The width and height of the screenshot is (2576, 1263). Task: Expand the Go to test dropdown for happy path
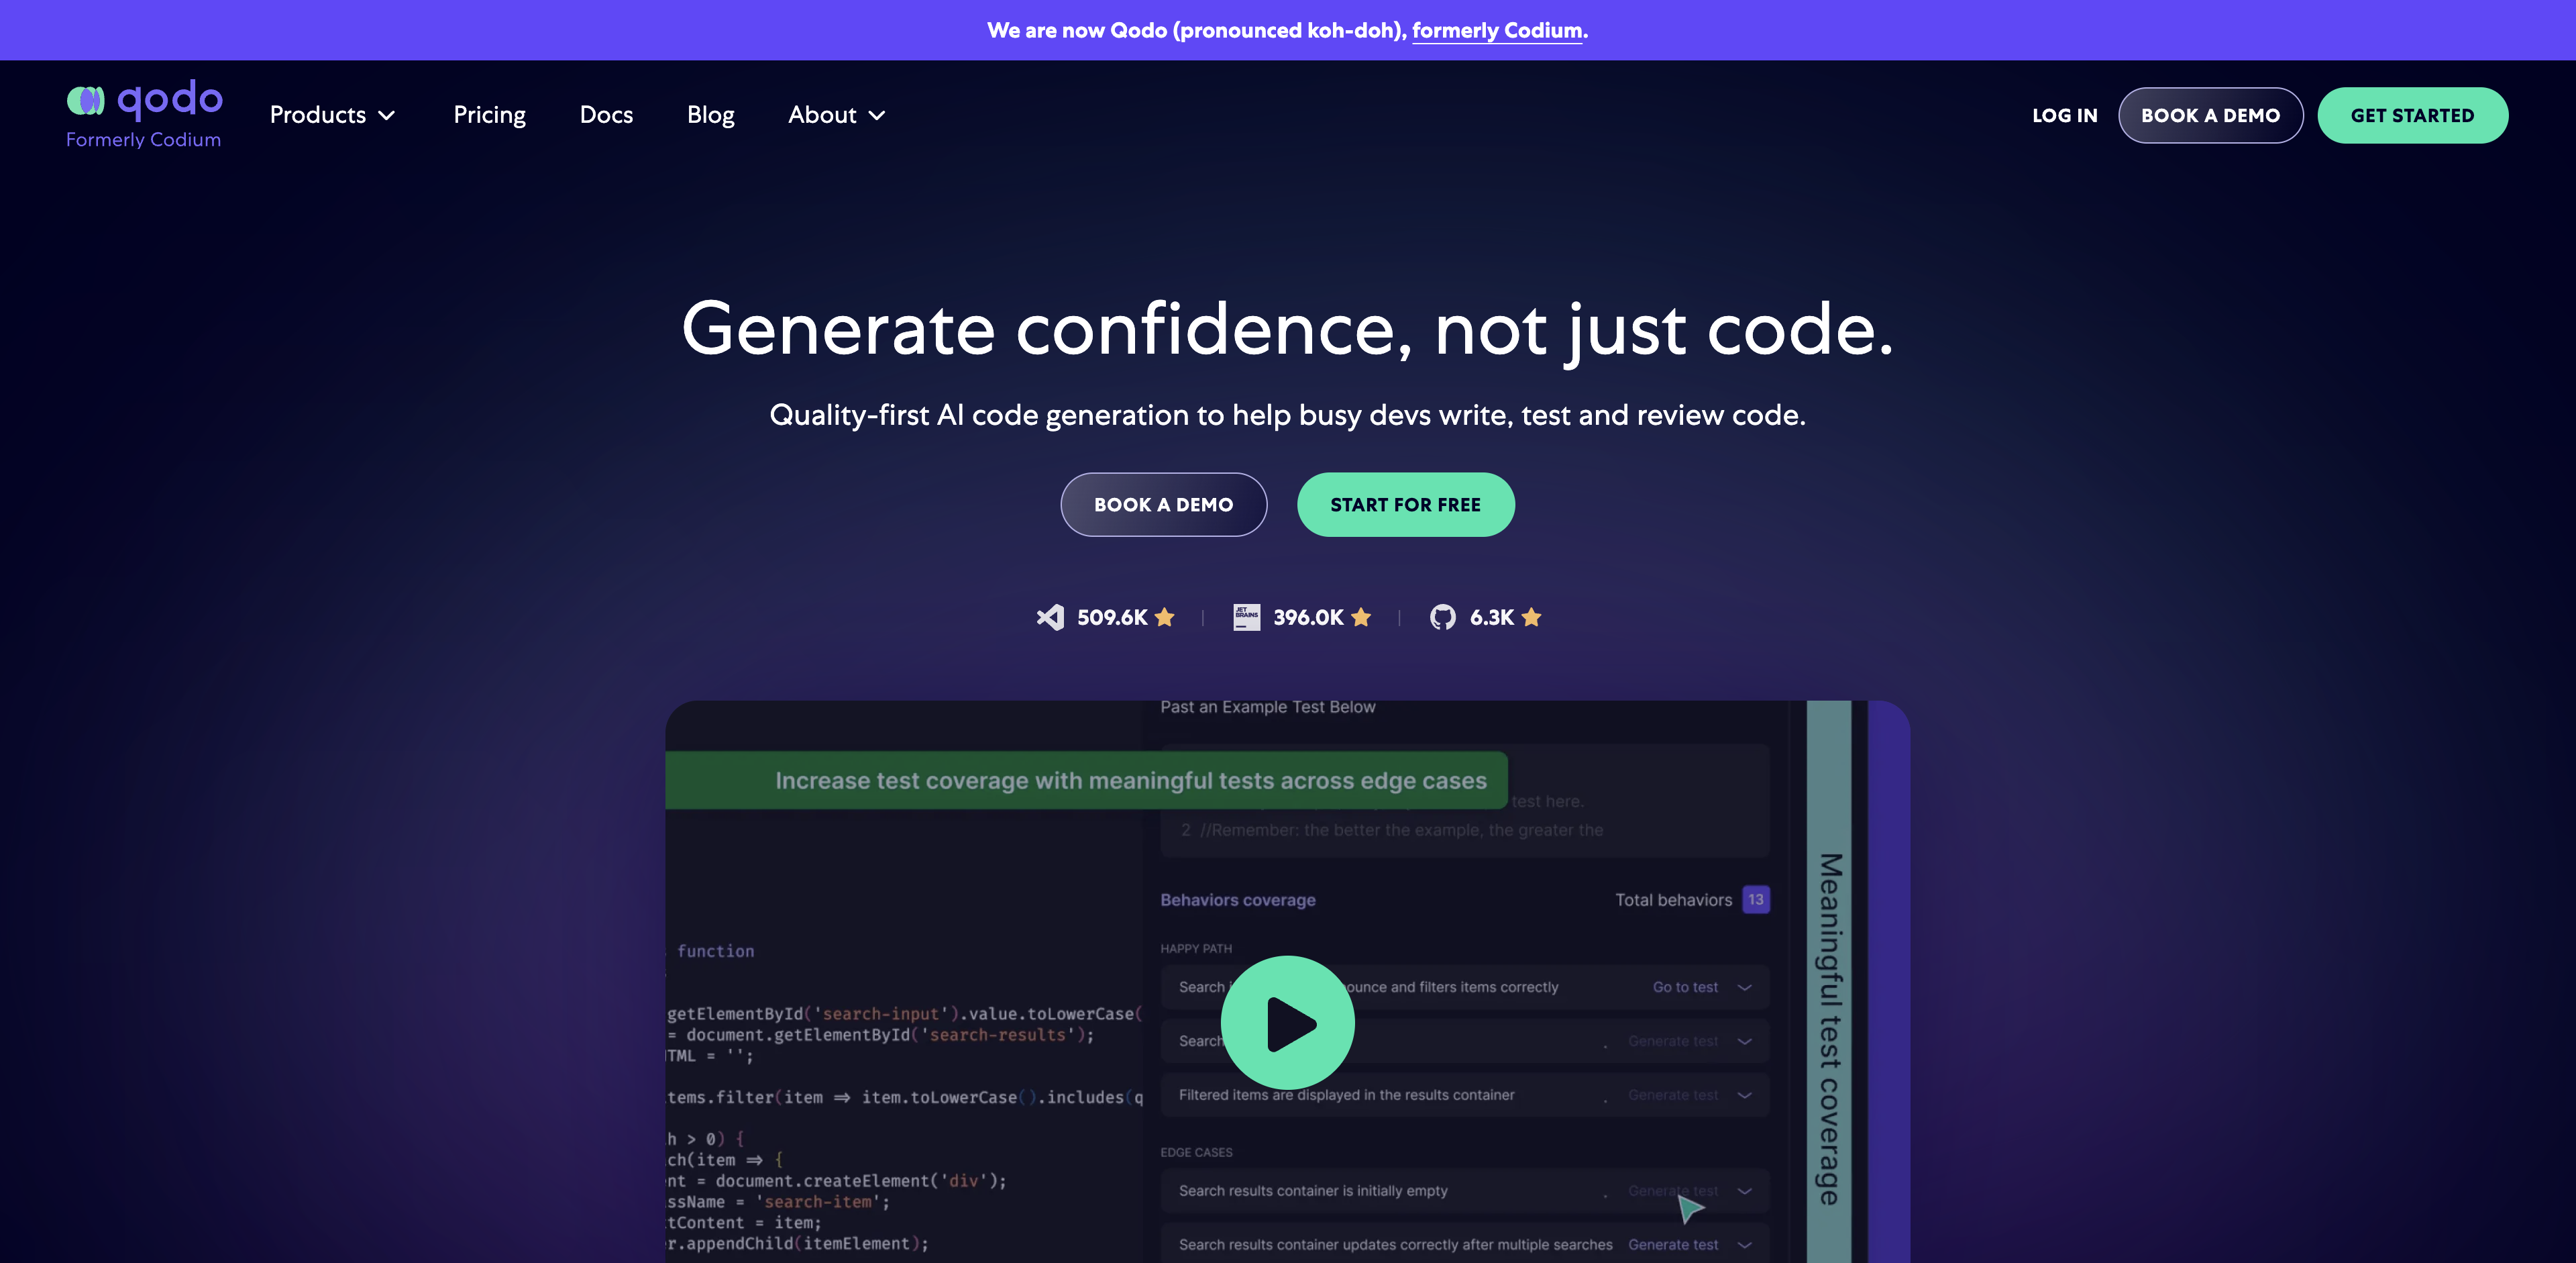pyautogui.click(x=1745, y=985)
